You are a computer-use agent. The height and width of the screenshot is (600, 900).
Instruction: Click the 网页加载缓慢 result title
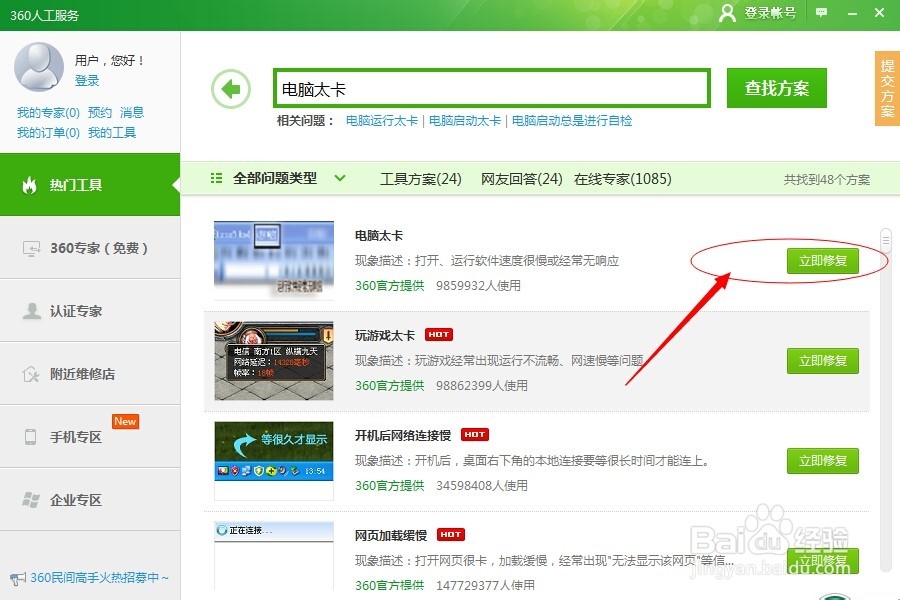tap(391, 535)
